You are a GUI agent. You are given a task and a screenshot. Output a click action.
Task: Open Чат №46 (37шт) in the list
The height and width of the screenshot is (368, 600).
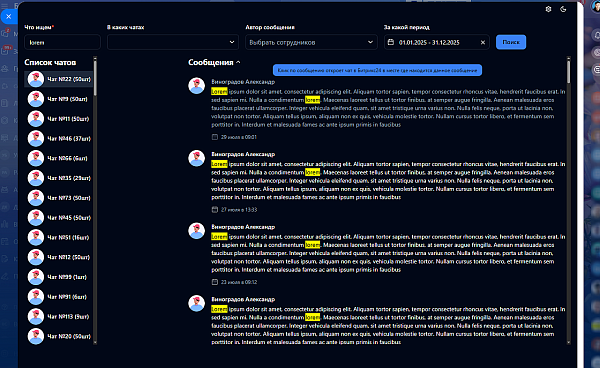pos(59,138)
